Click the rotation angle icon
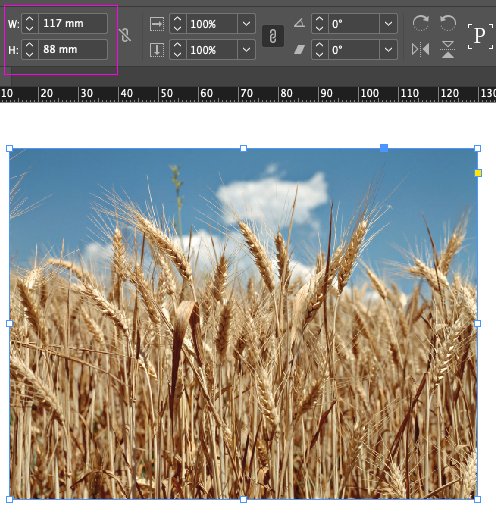Image resolution: width=496 pixels, height=520 pixels. coord(299,23)
